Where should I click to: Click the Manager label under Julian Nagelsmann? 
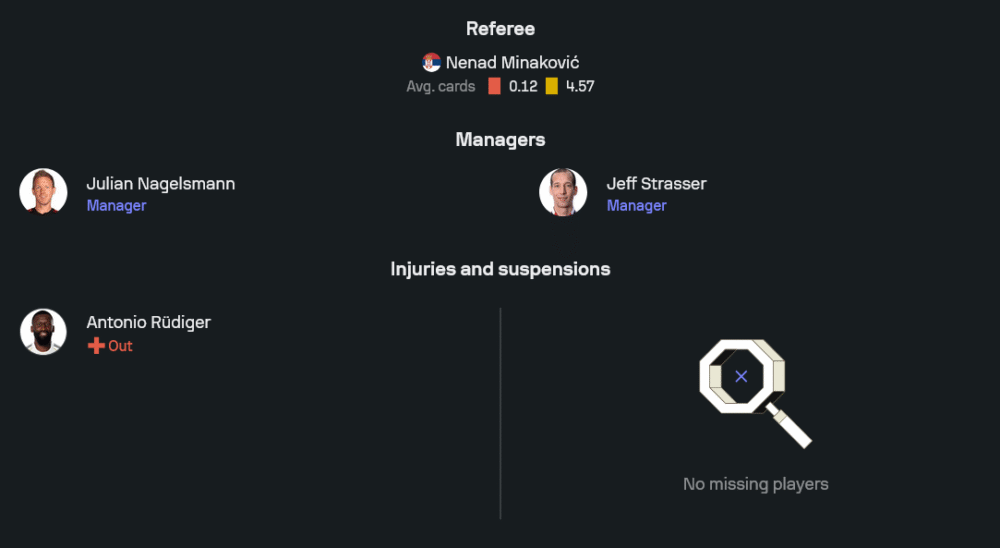pyautogui.click(x=116, y=205)
